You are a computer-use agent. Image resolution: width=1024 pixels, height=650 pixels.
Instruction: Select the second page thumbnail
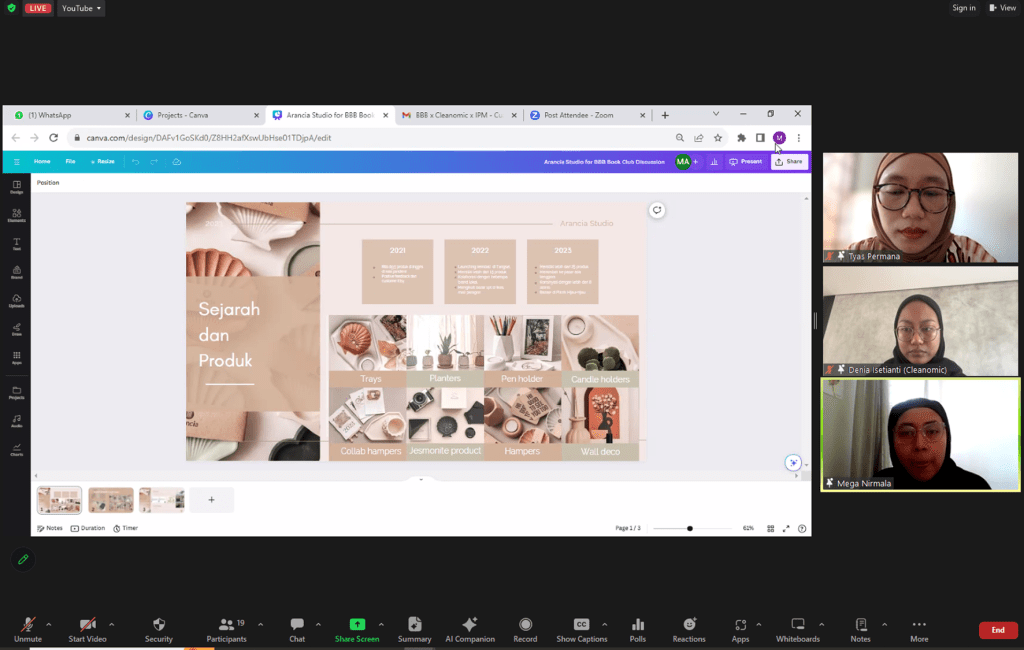click(x=111, y=500)
